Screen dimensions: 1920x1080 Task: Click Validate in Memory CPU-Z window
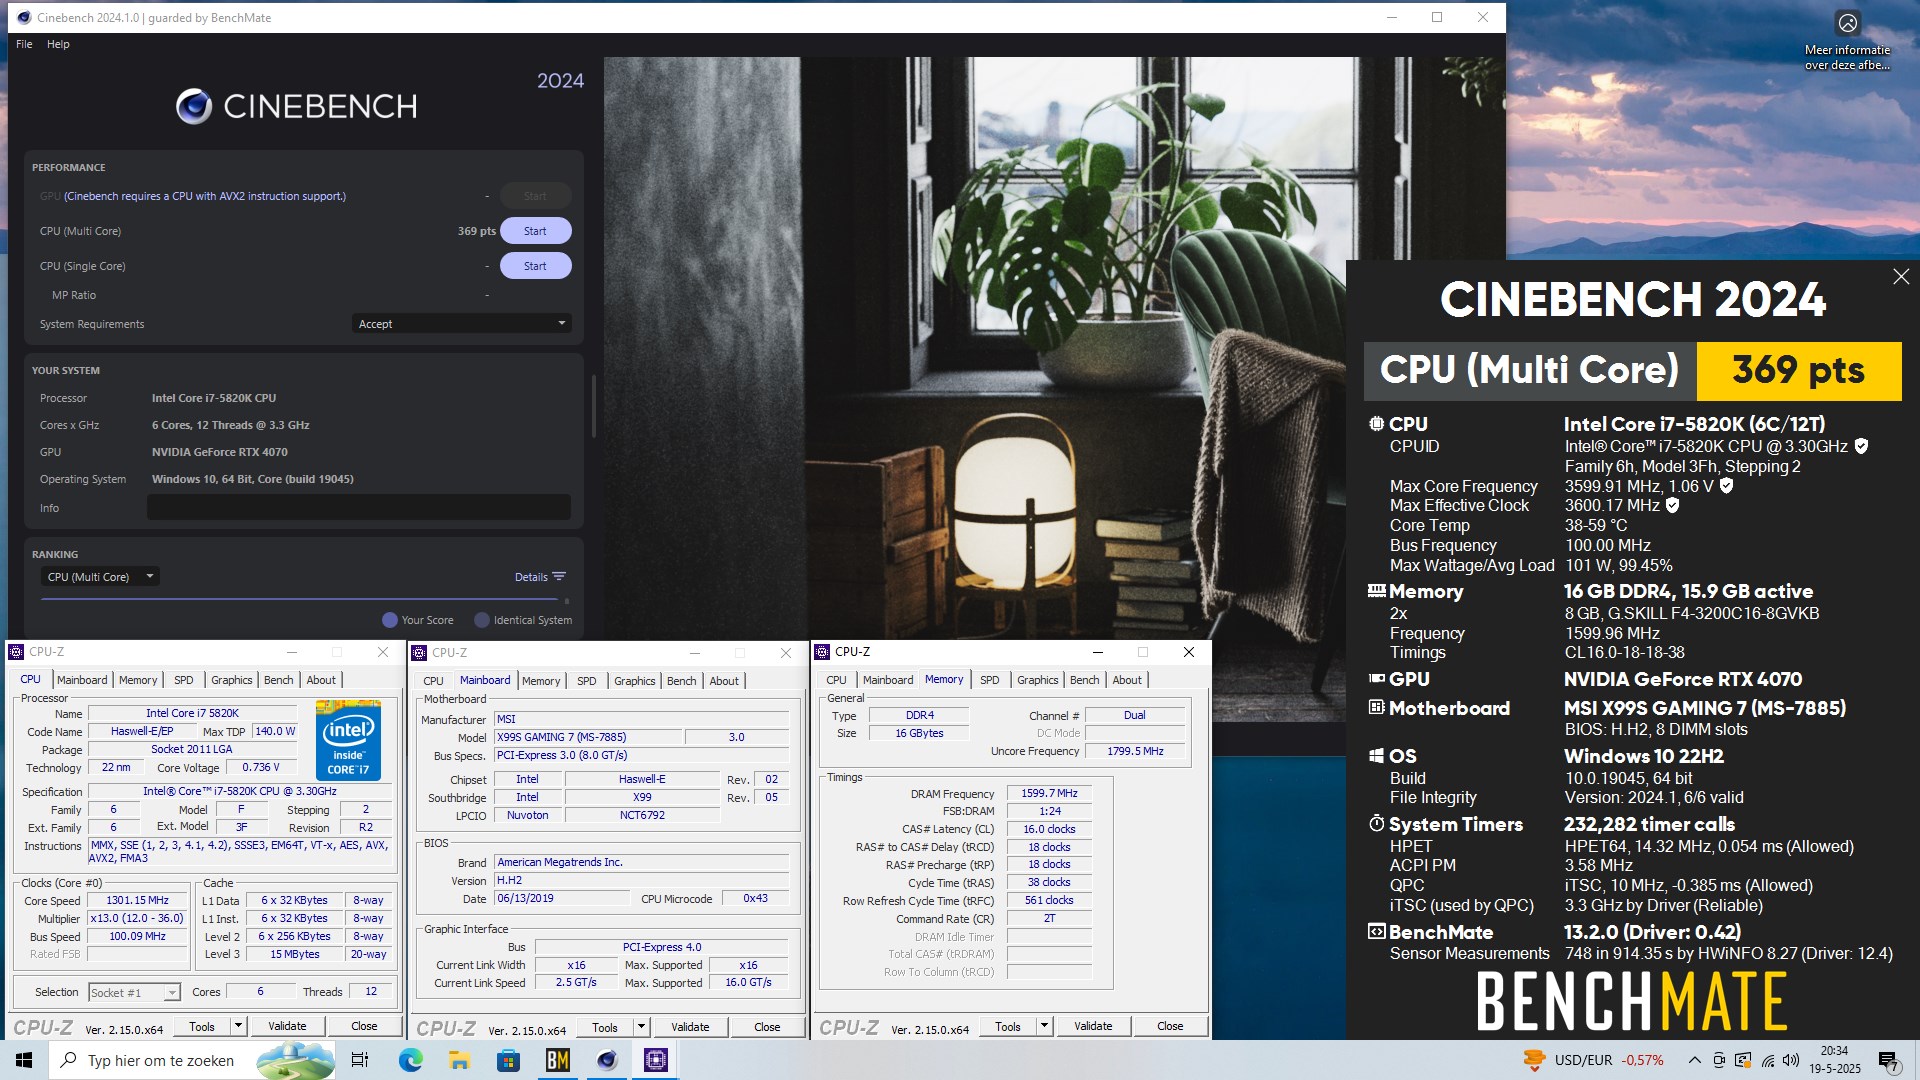click(1093, 1026)
